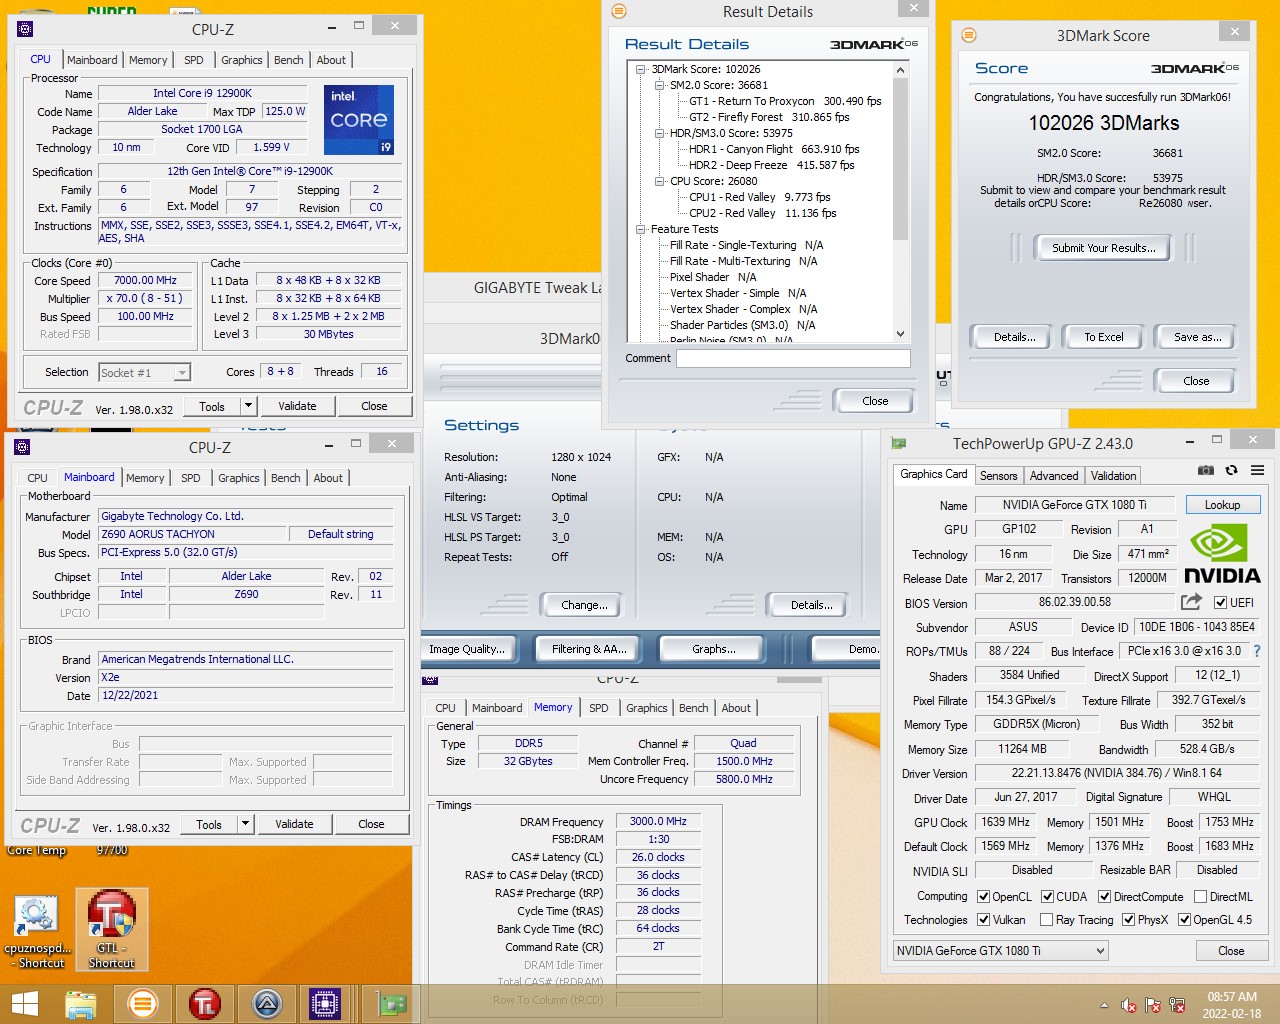Switch to CPU-Z purple chip taskbar icon
Viewport: 1280px width, 1024px height.
pos(325,1003)
